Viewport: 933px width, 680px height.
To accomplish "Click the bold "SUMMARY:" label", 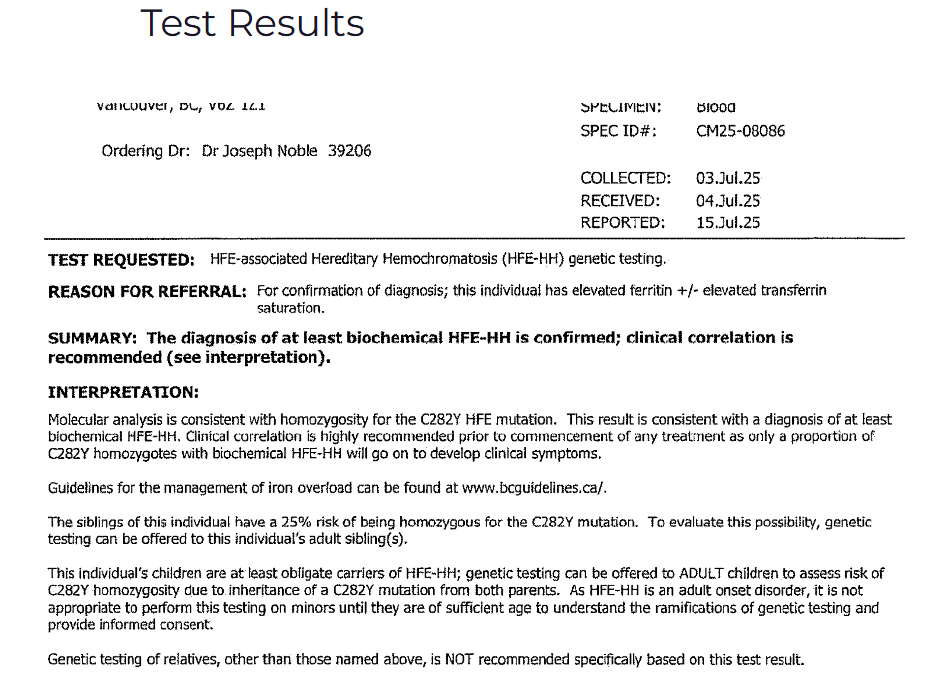I will click(x=92, y=338).
